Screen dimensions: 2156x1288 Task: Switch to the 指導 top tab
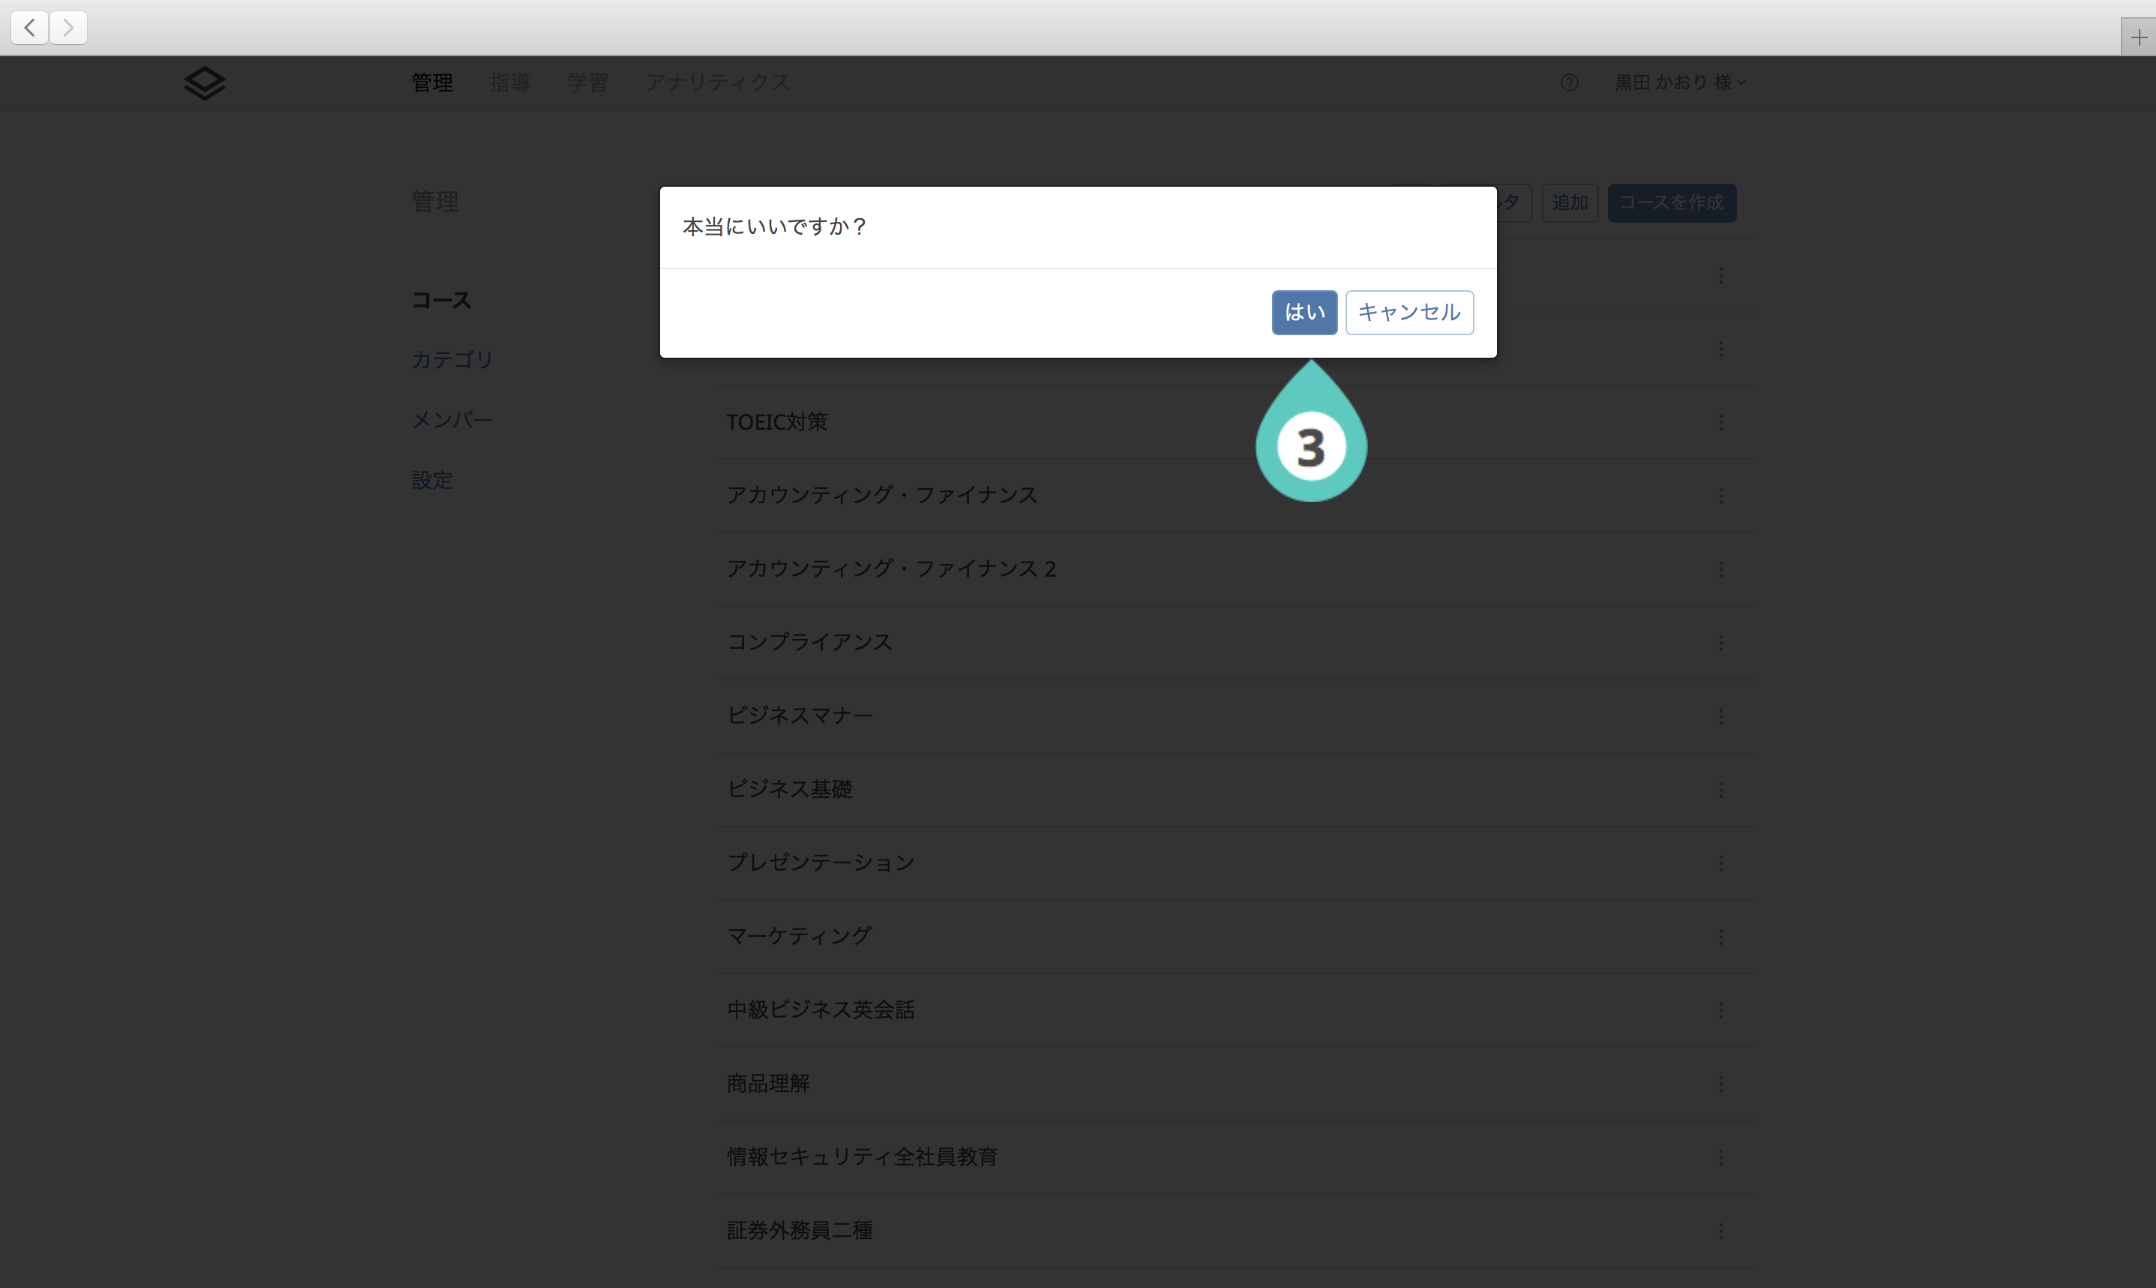click(510, 83)
